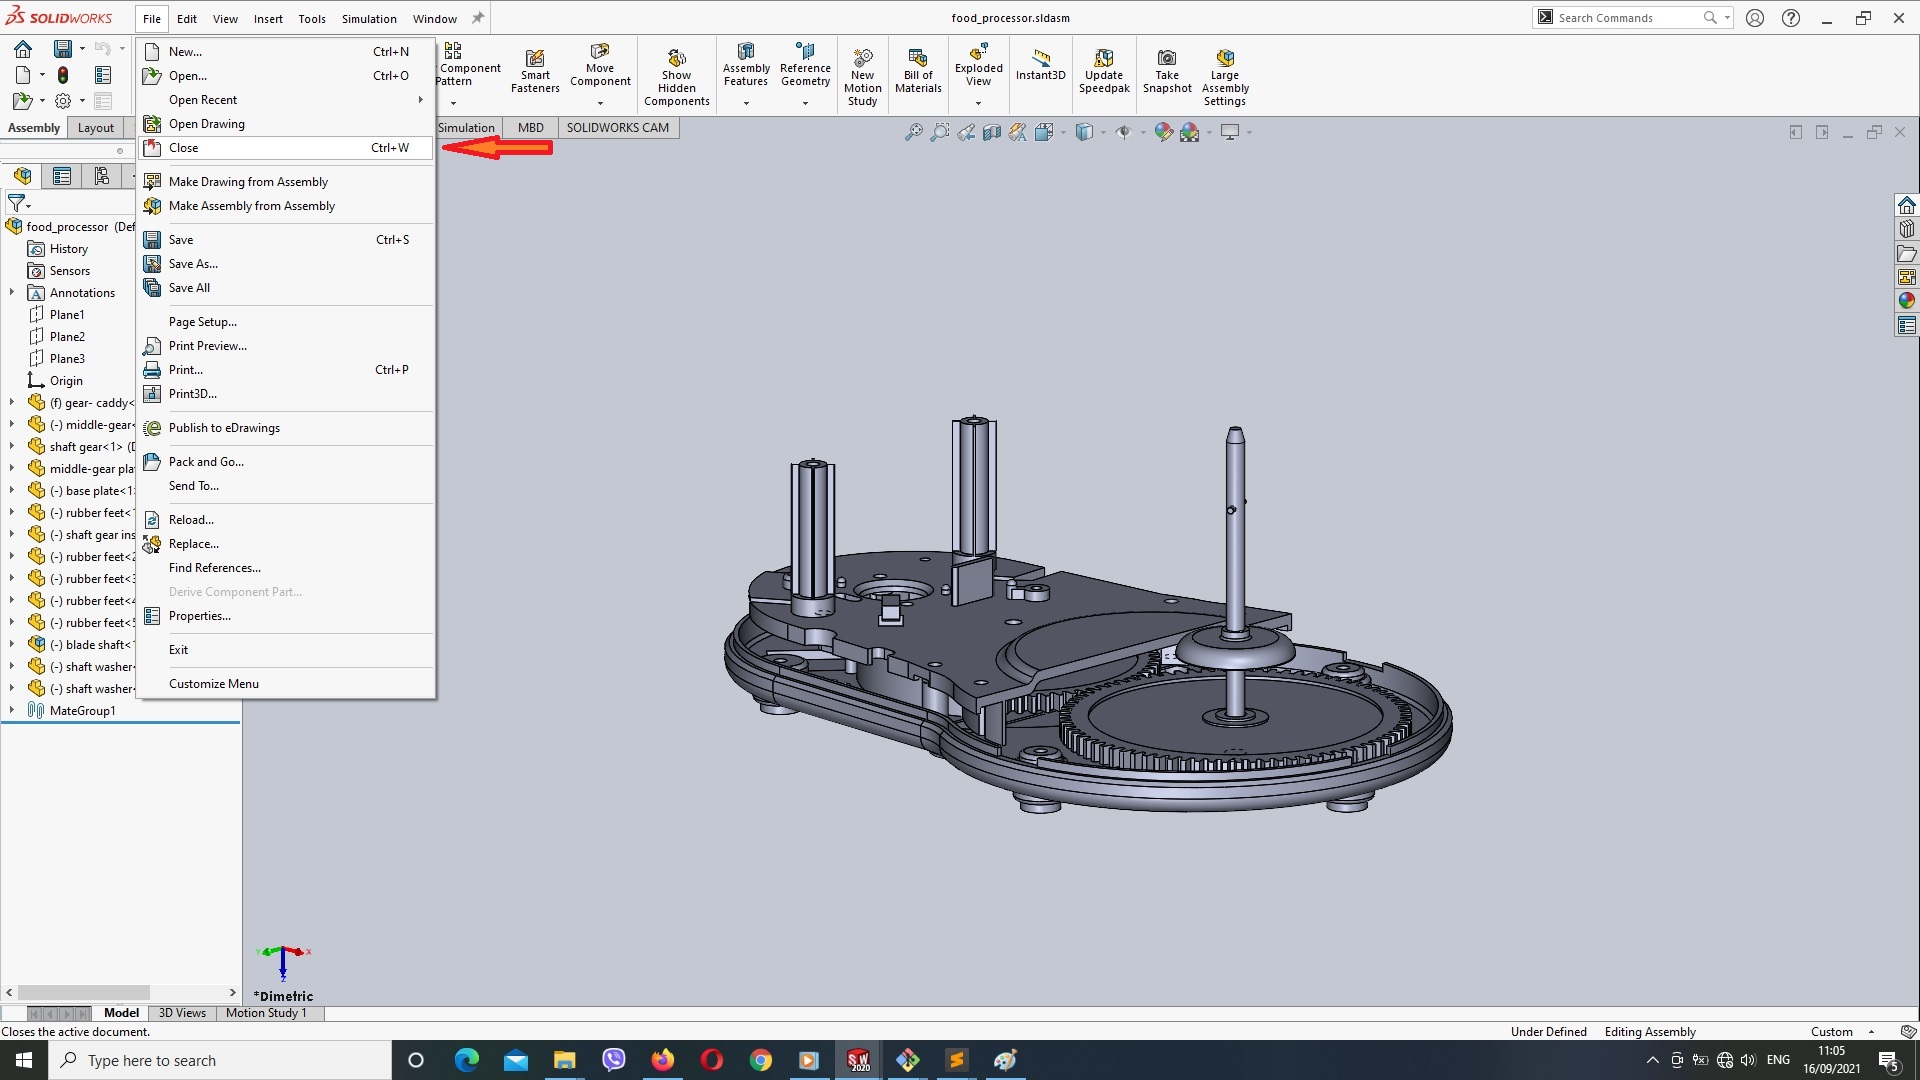Image resolution: width=1920 pixels, height=1080 pixels.
Task: Open the FeatureManager design tree tab
Action: coord(22,176)
